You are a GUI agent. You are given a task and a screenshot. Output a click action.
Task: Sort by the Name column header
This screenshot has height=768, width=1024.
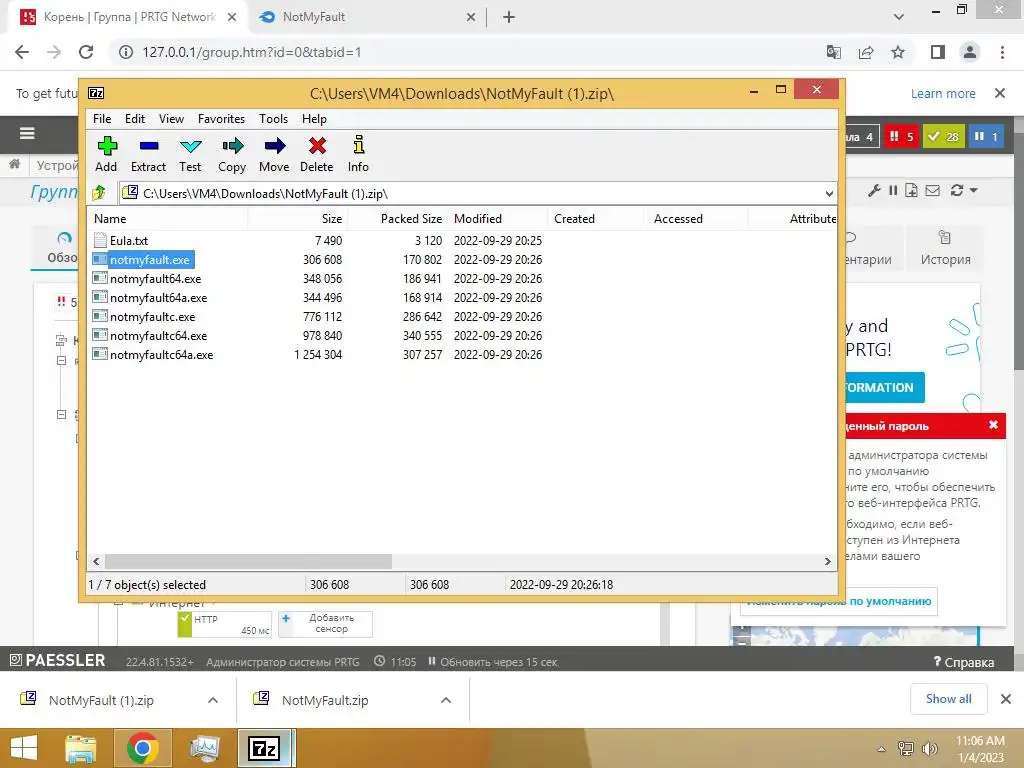click(167, 219)
